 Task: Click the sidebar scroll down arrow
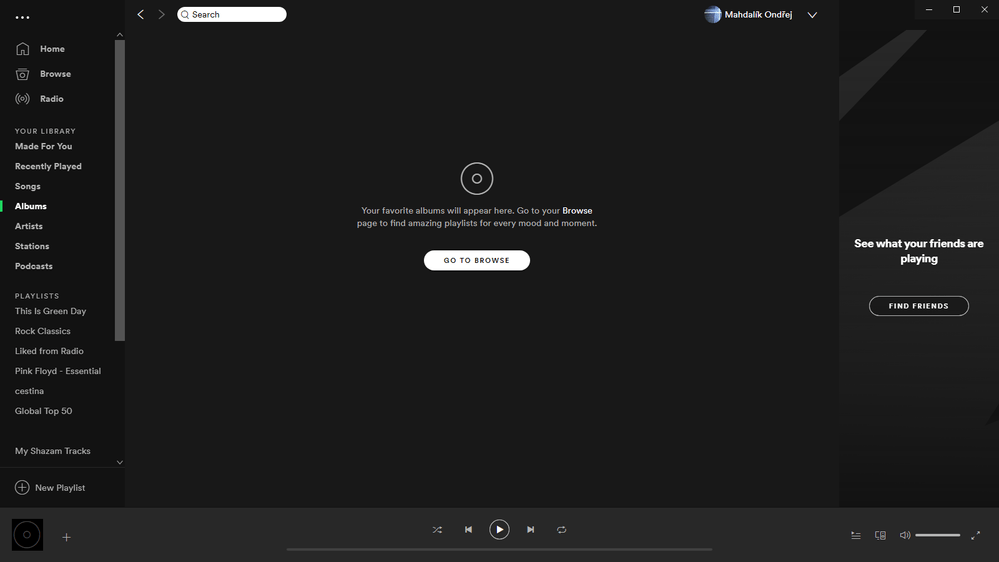point(120,462)
